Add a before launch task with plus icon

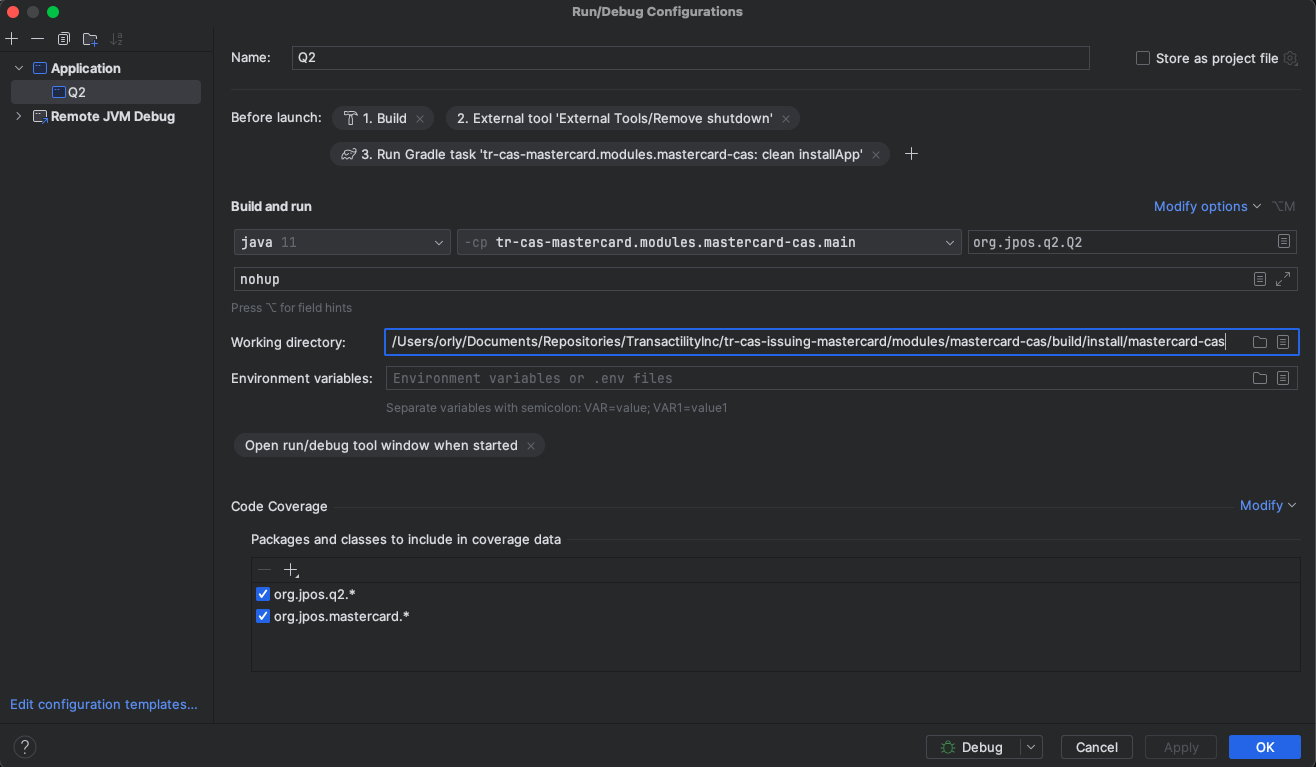[911, 154]
